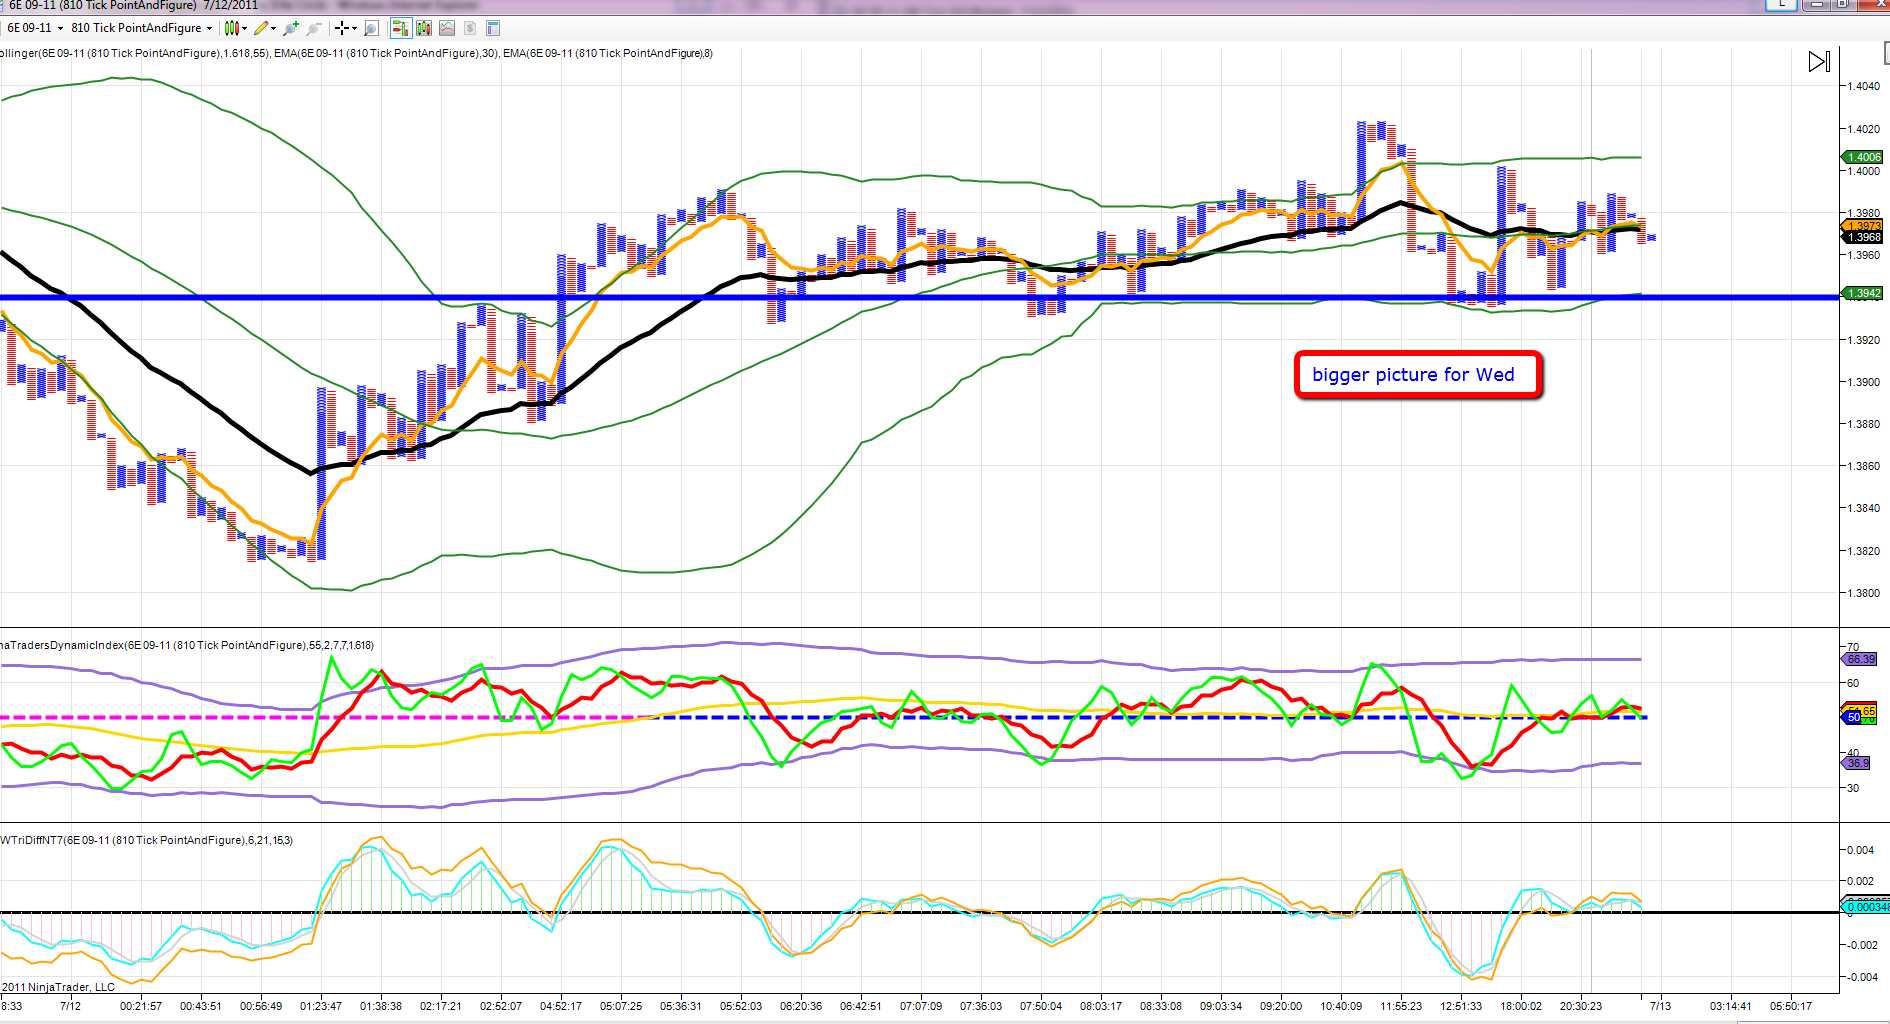
Task: Select the WTriDiffNT7 panel label
Action: tap(147, 840)
